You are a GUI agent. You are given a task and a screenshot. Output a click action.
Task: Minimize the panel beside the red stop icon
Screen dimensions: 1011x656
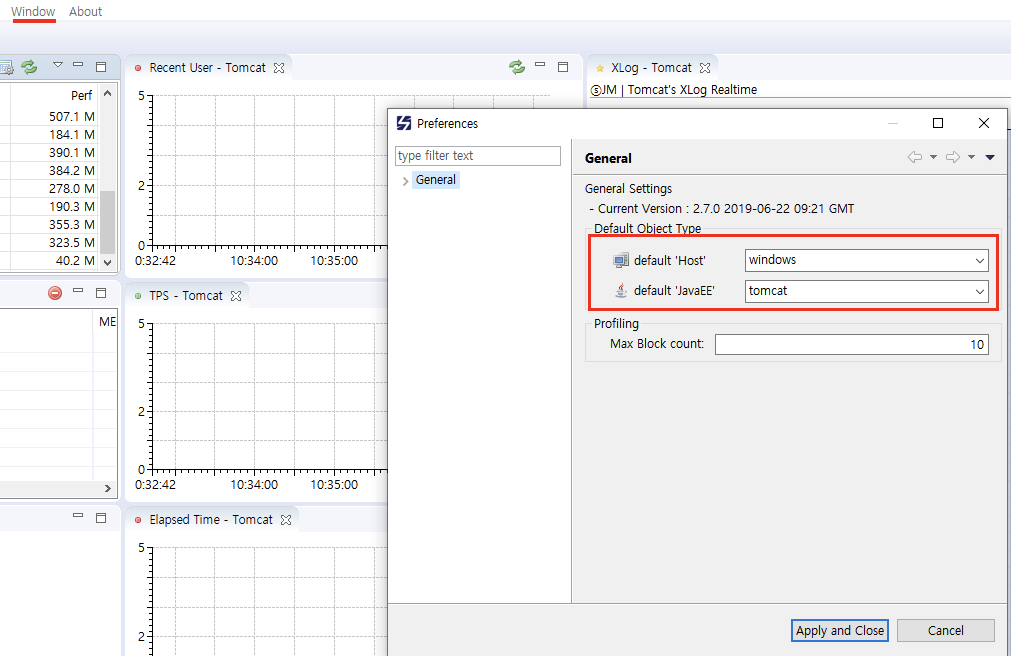pos(78,290)
